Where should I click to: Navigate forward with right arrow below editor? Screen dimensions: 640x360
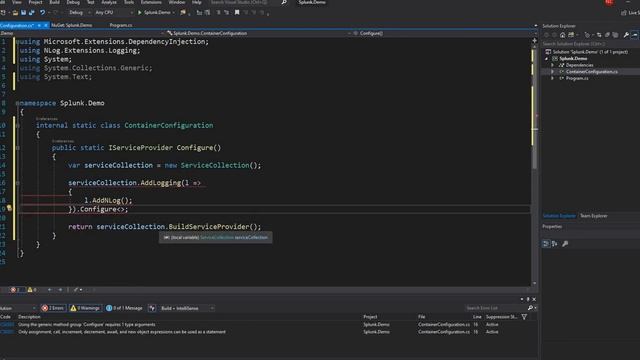coord(60,290)
